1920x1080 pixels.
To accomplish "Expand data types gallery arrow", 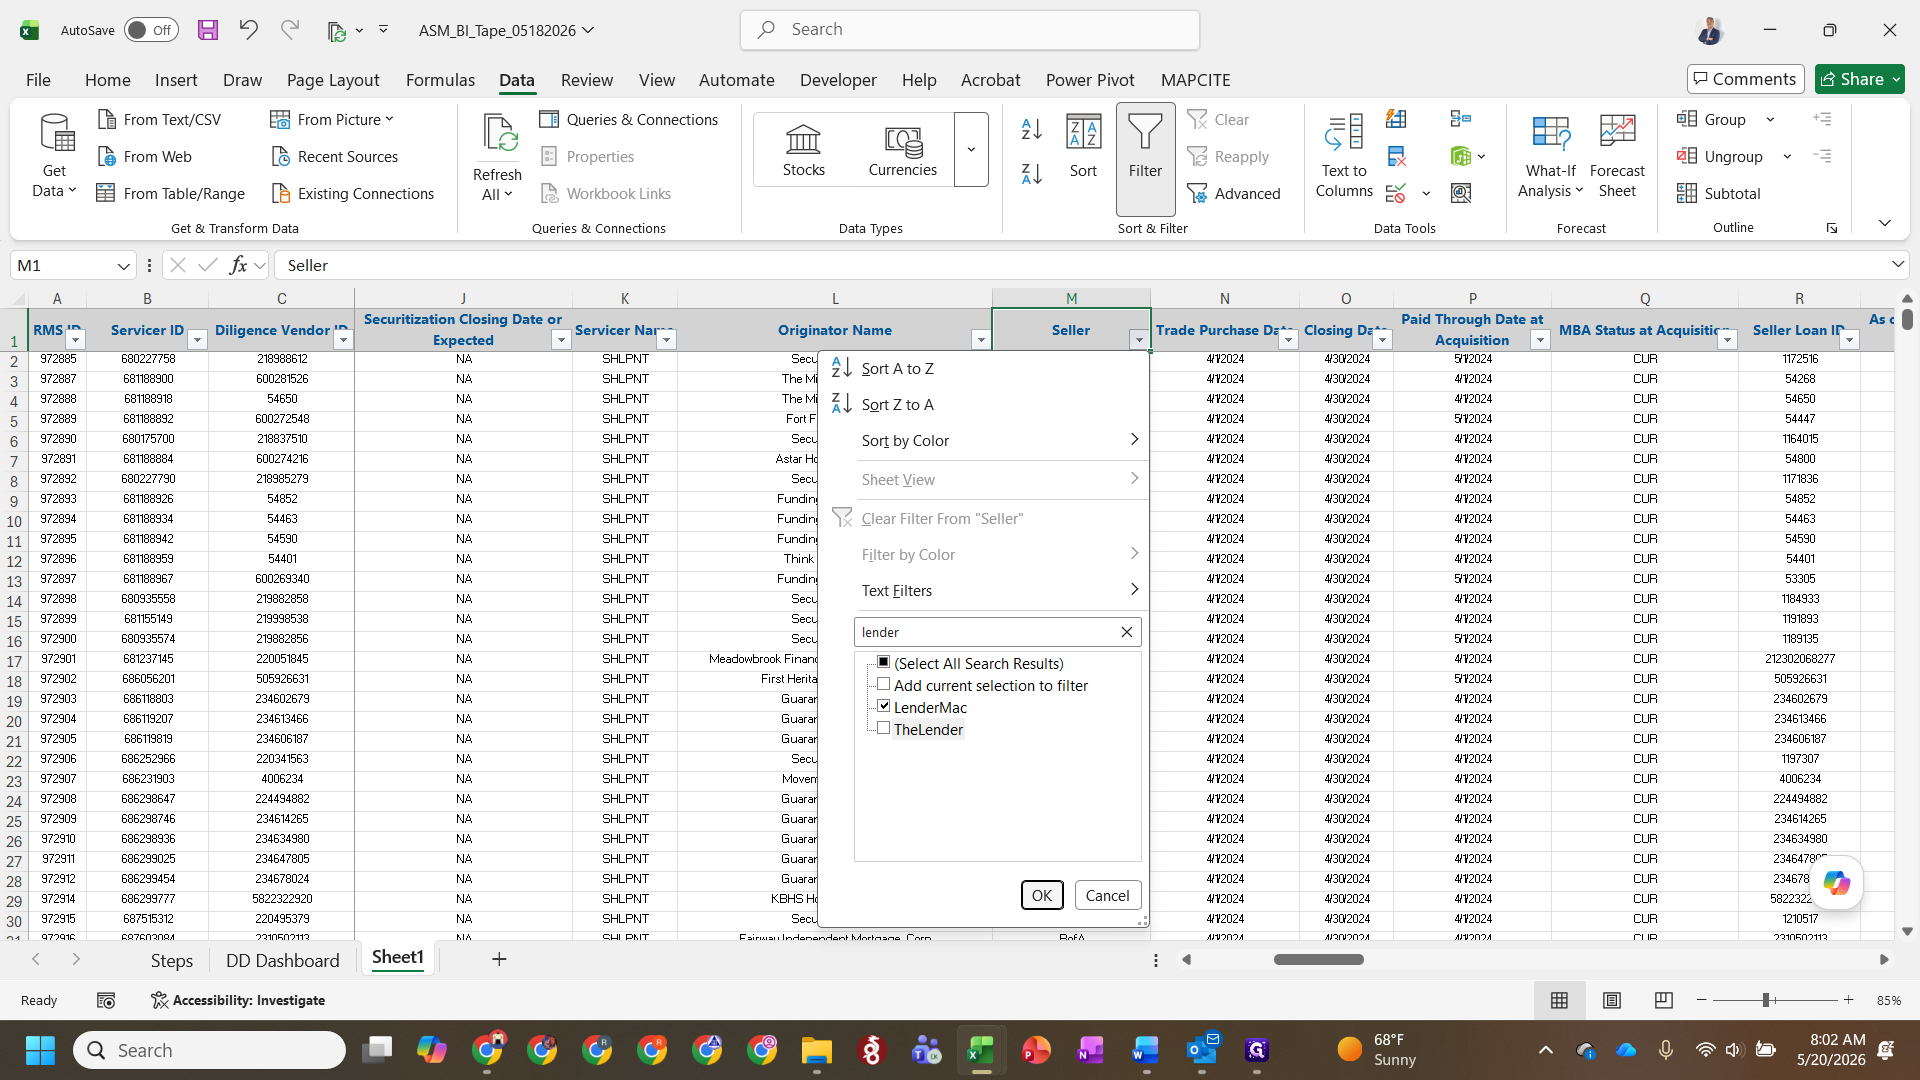I will [x=971, y=150].
